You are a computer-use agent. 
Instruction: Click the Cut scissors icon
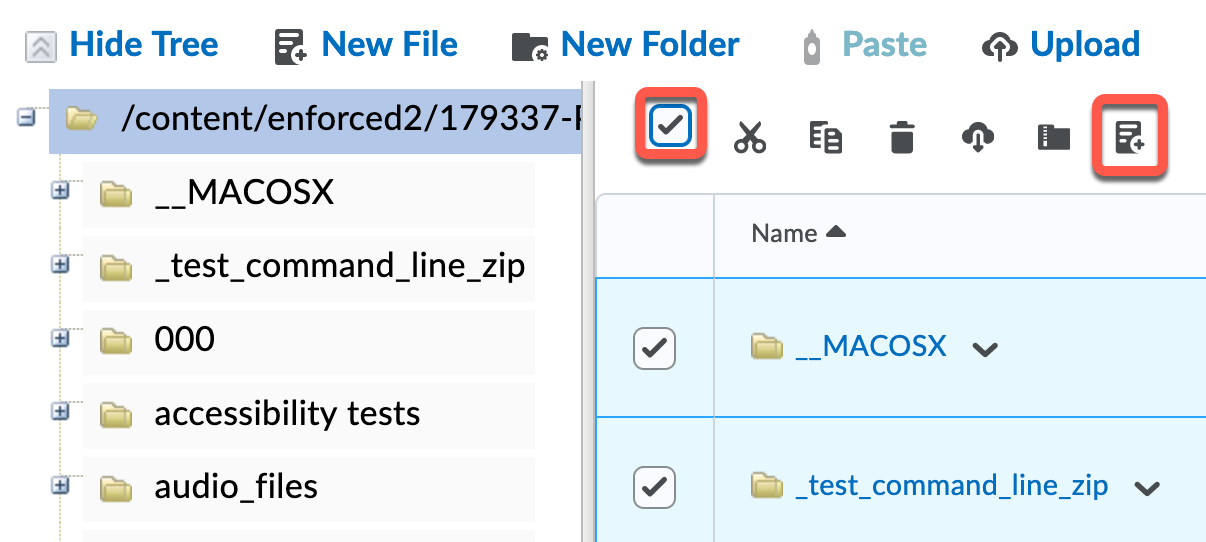tap(749, 137)
